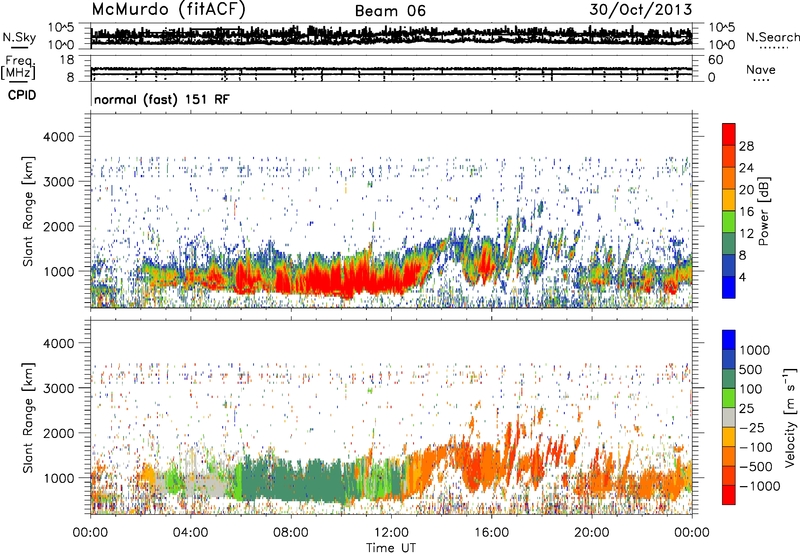Click the '2000' tick on the power panel
Viewport: 800px width, 554px height.
(58, 226)
